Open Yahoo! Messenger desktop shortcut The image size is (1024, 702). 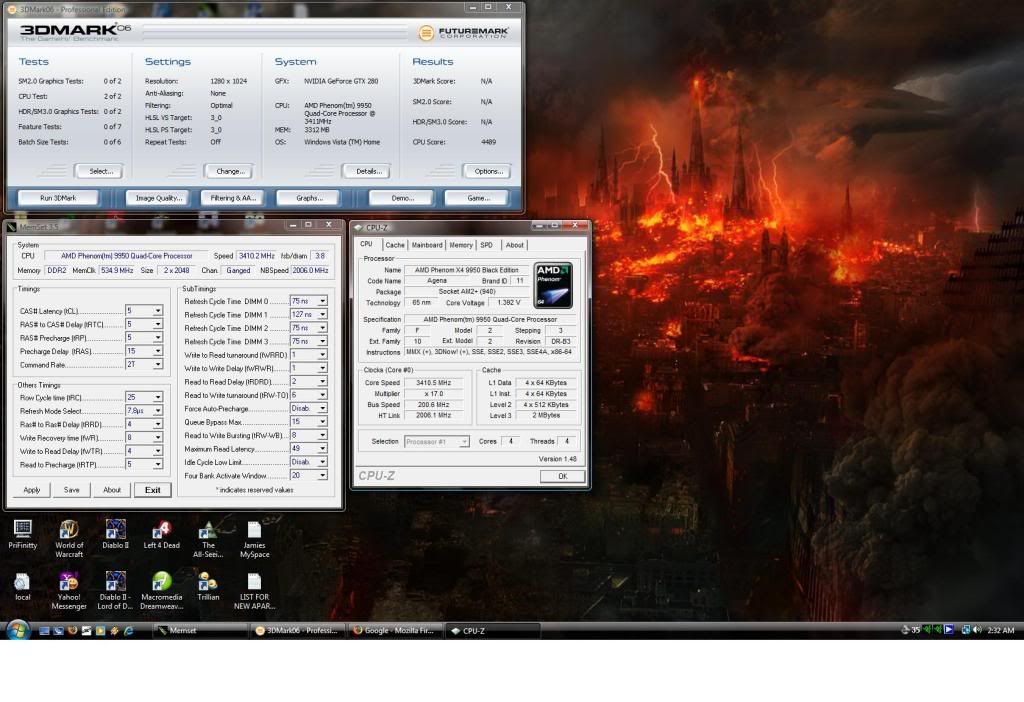click(69, 590)
